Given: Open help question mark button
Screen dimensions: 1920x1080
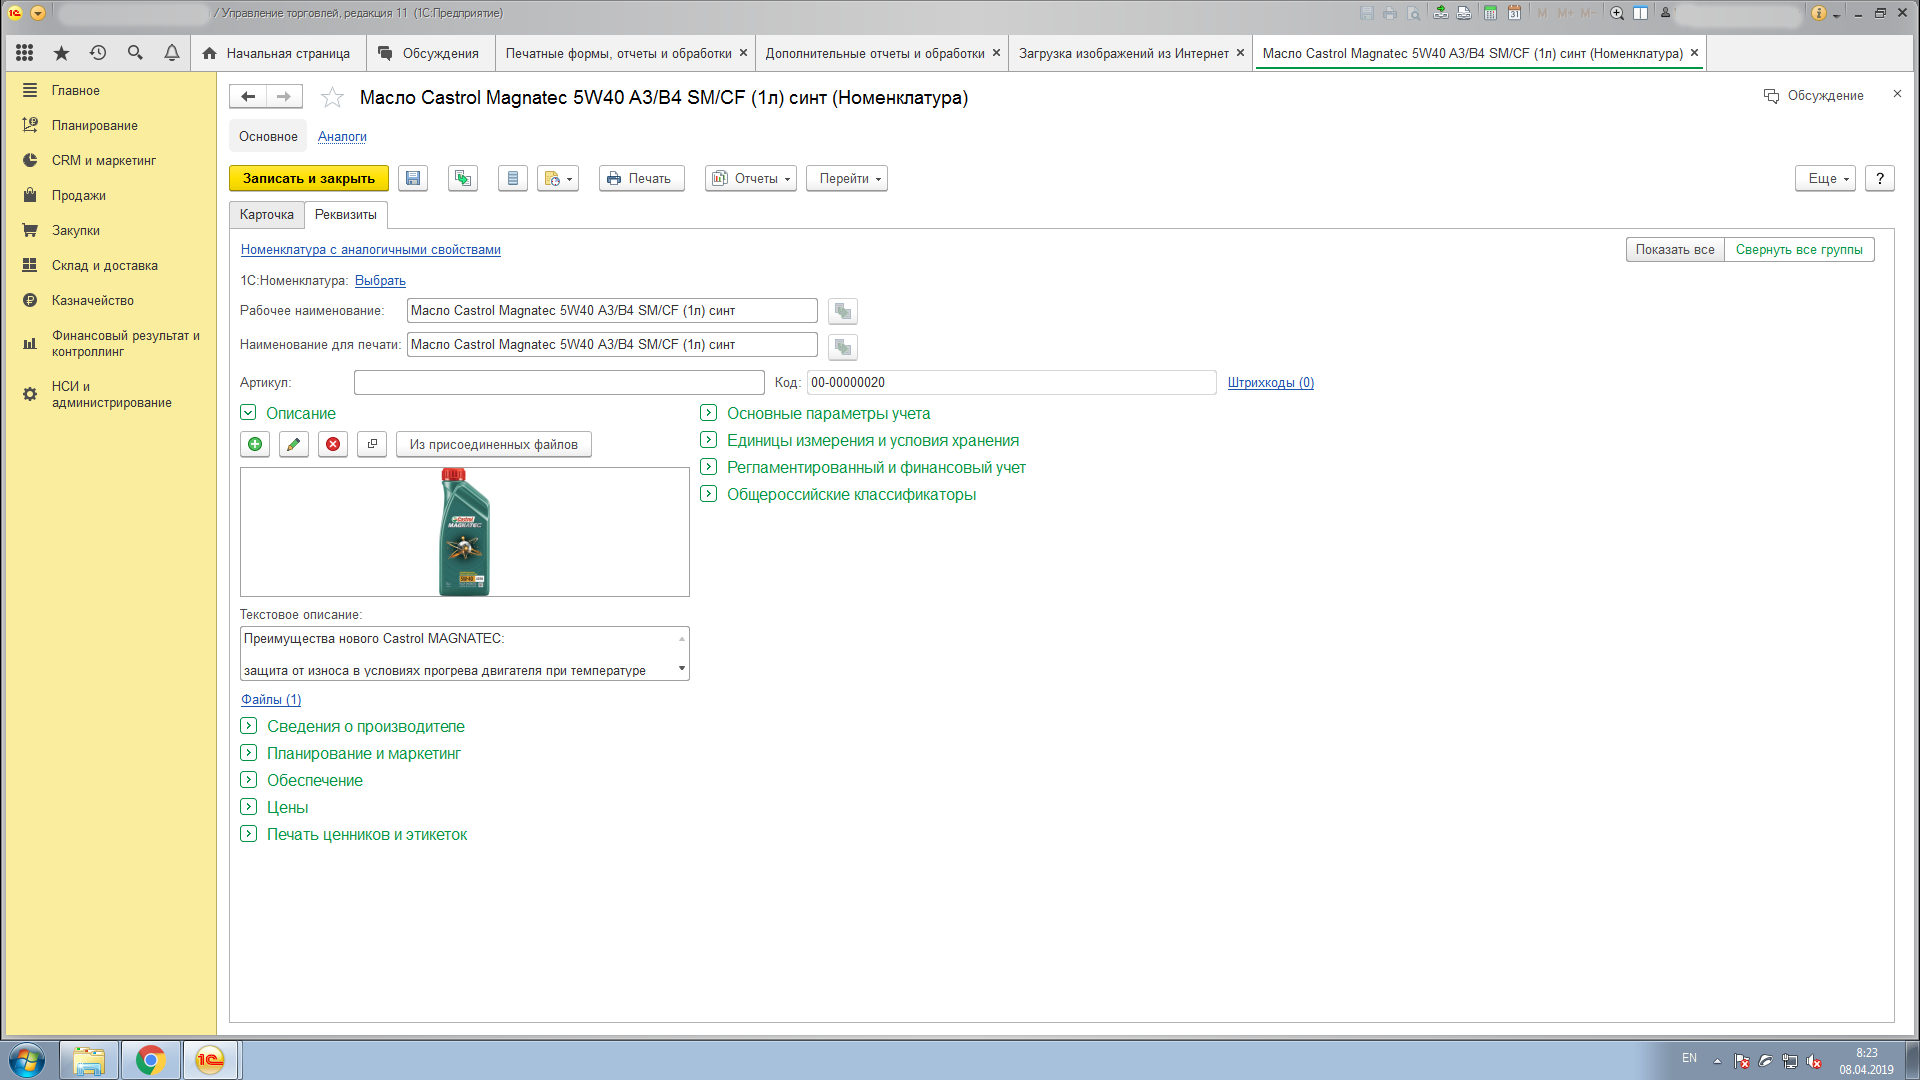Looking at the screenshot, I should 1880,178.
